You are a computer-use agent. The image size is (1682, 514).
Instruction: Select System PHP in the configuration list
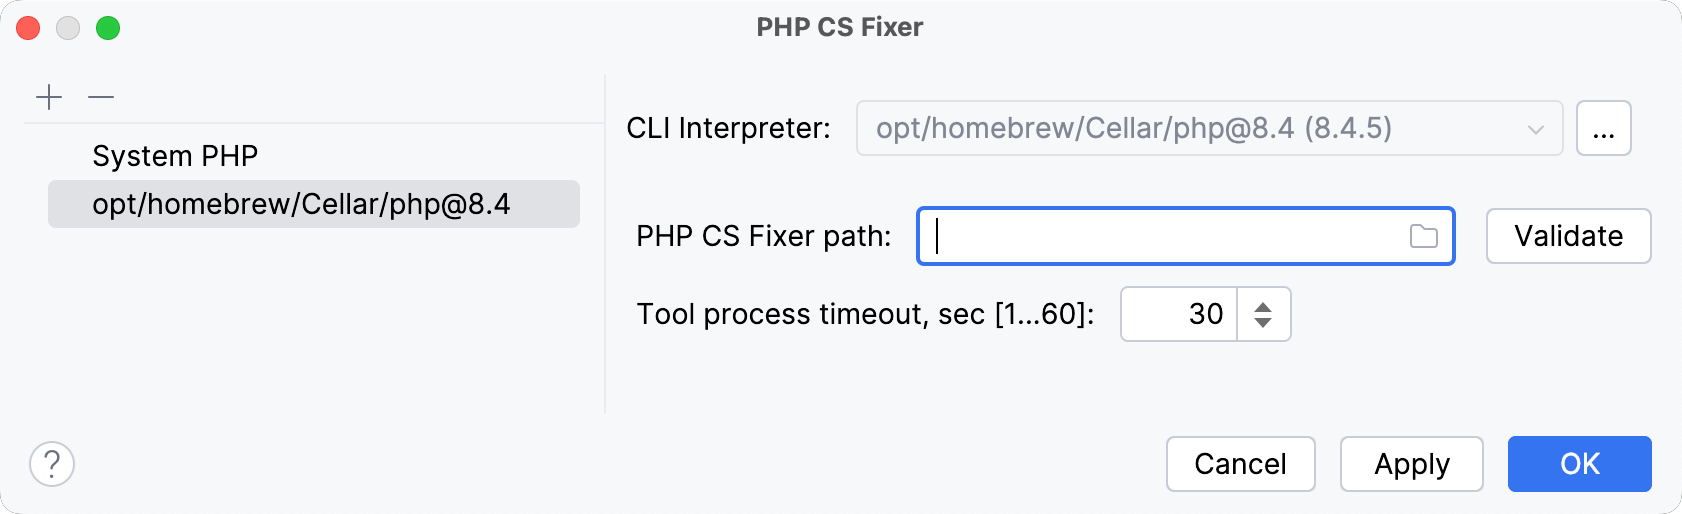click(x=175, y=156)
